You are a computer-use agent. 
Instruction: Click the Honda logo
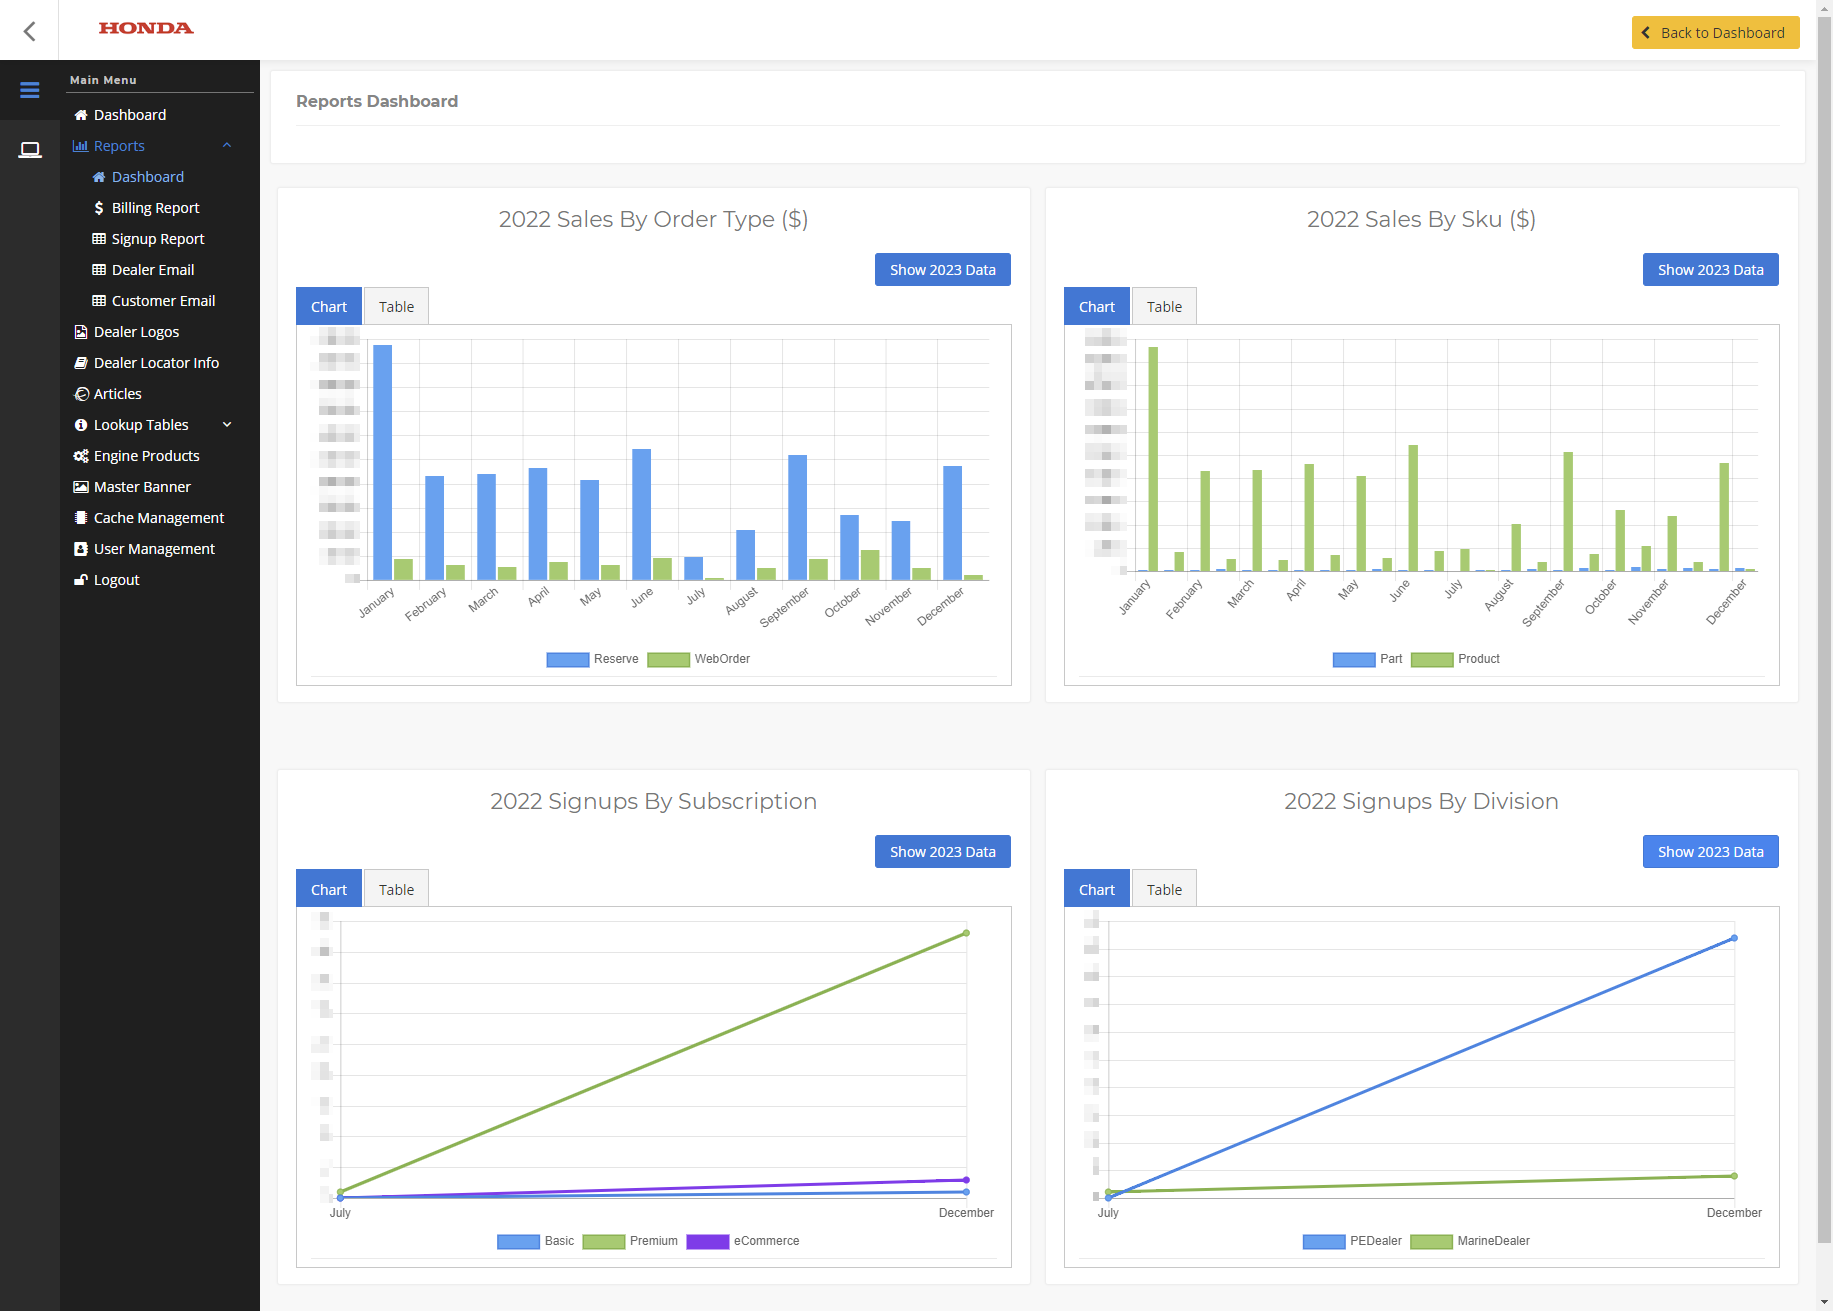(146, 28)
